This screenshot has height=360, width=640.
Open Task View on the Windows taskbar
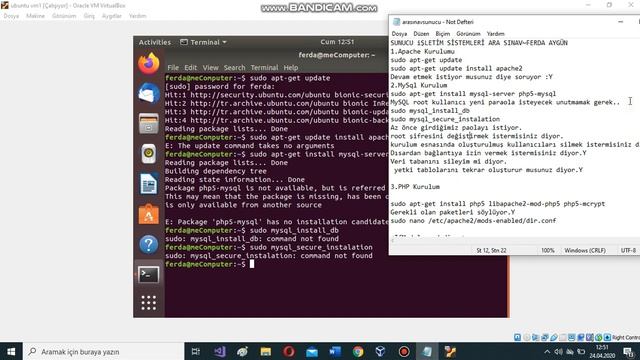click(x=196, y=351)
